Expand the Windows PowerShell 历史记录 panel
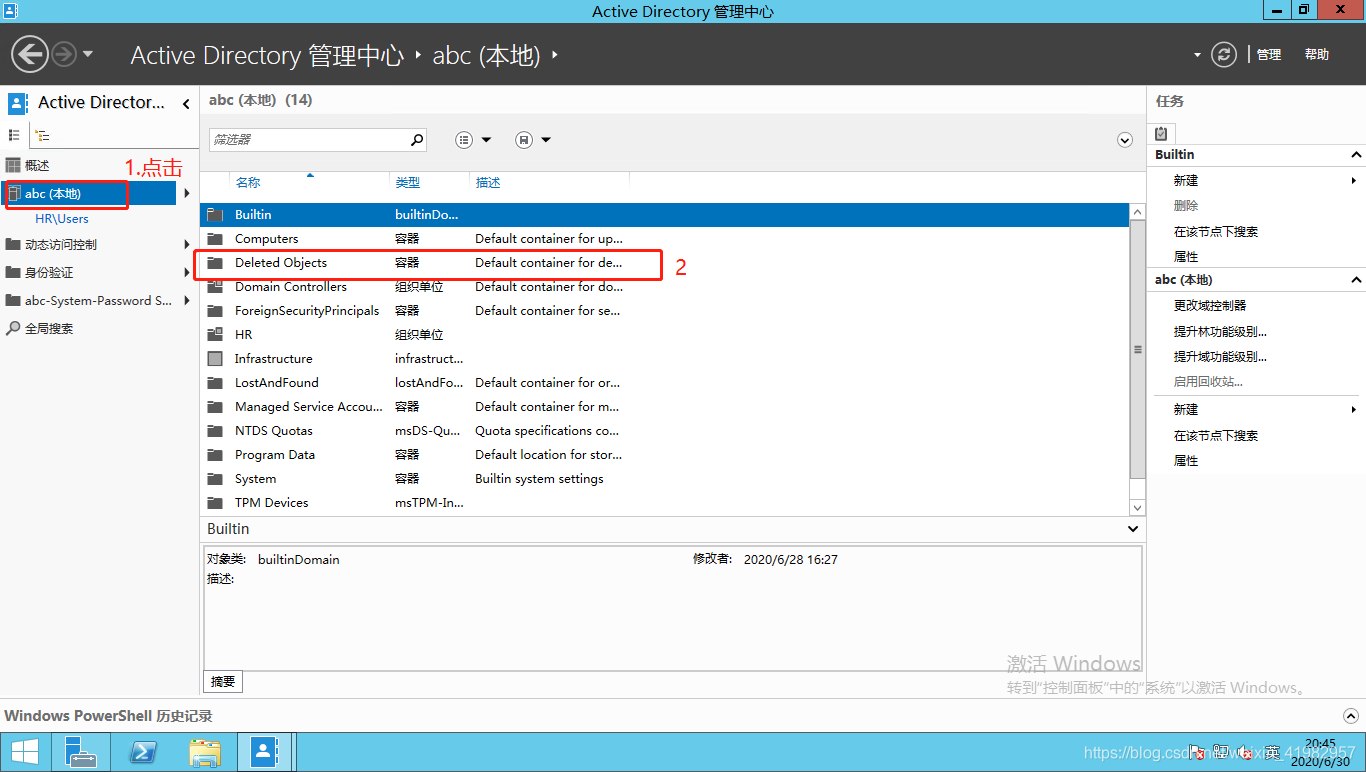Image resolution: width=1366 pixels, height=772 pixels. [1351, 716]
